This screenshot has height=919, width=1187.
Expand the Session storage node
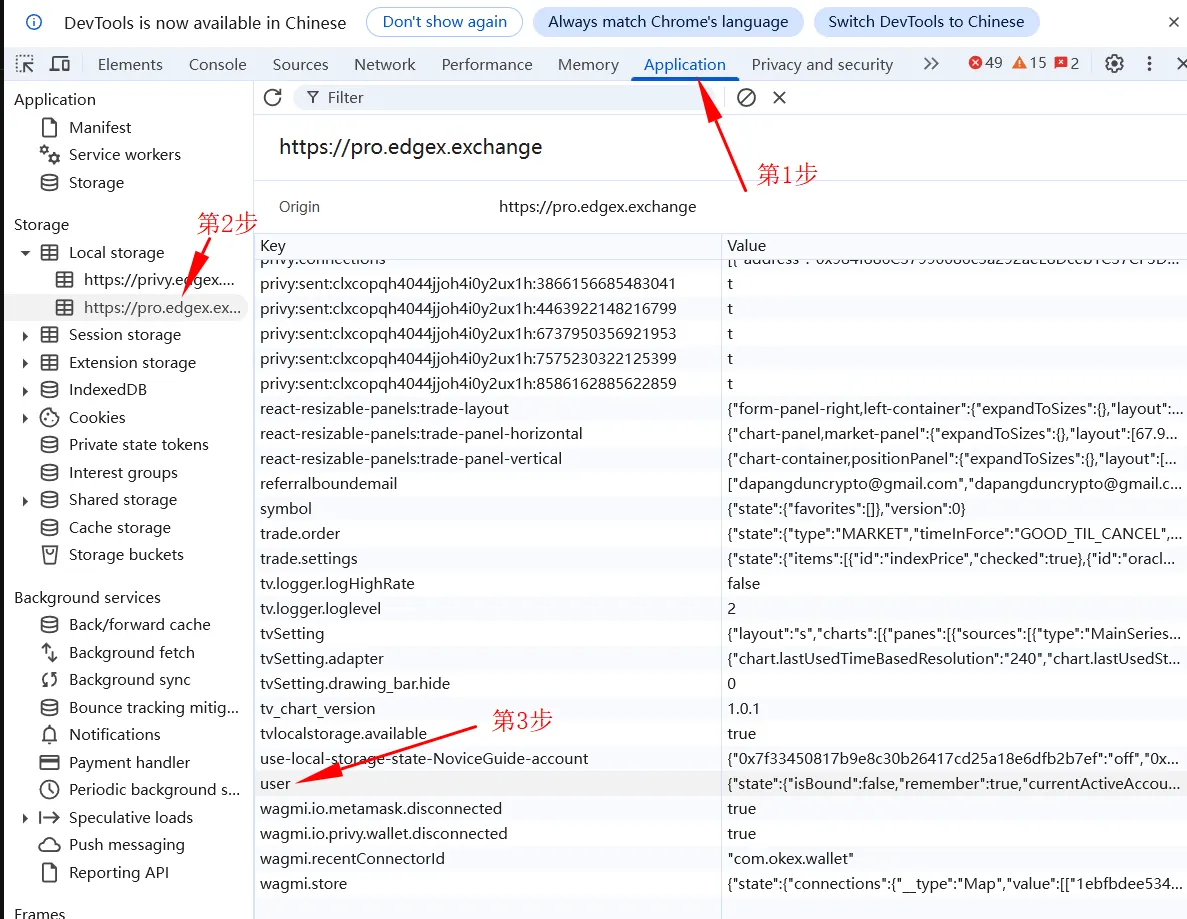(24, 334)
